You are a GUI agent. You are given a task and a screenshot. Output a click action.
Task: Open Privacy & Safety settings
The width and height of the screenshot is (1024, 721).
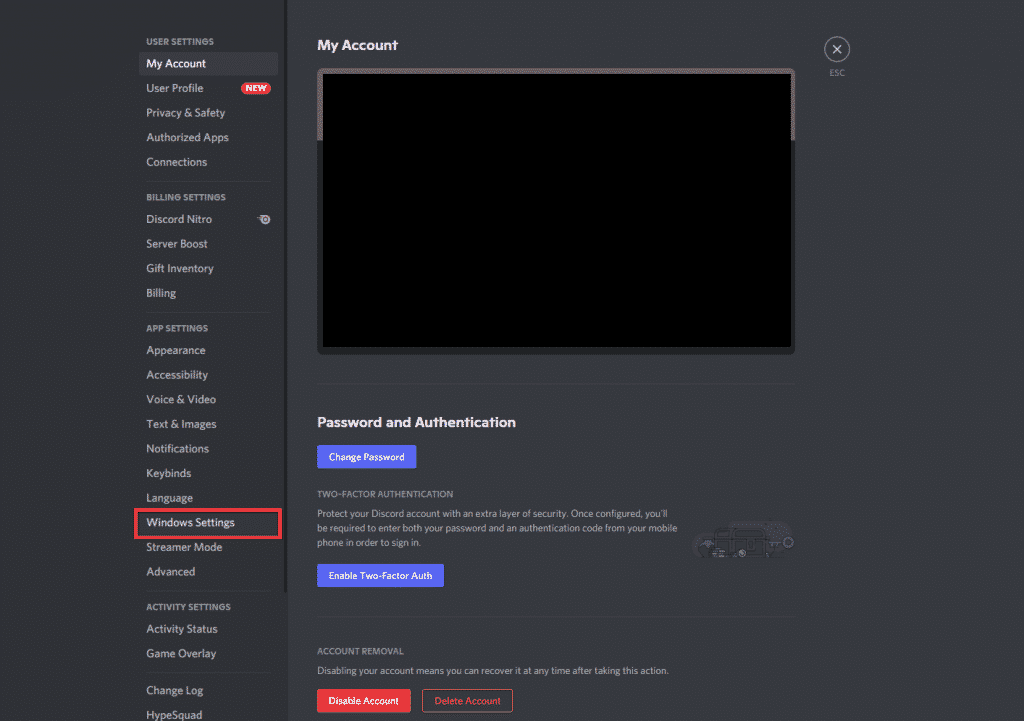coord(185,112)
